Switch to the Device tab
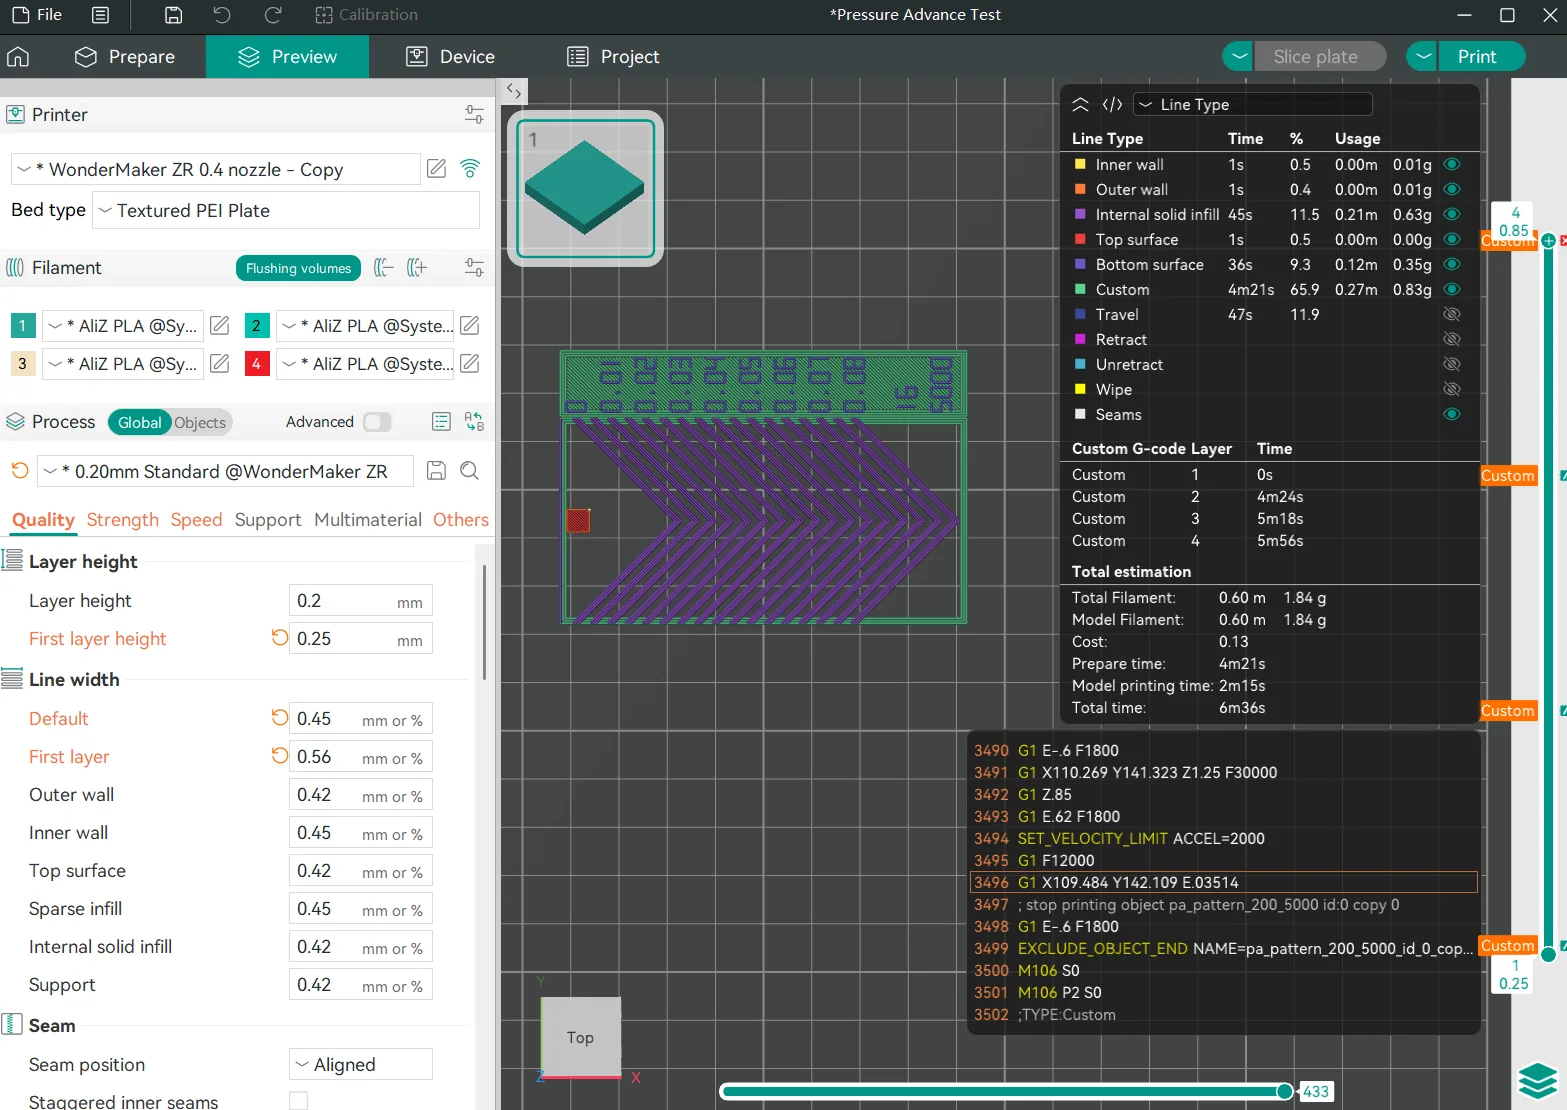The image size is (1567, 1110). [x=450, y=57]
